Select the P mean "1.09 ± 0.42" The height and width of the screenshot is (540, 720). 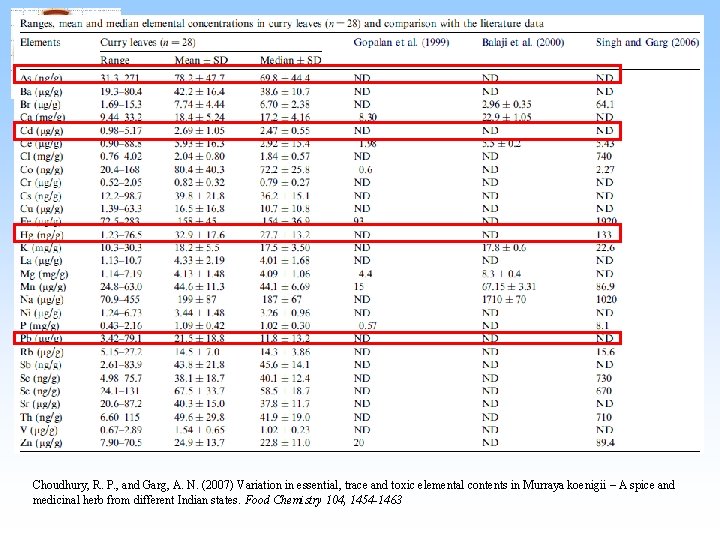(x=199, y=326)
